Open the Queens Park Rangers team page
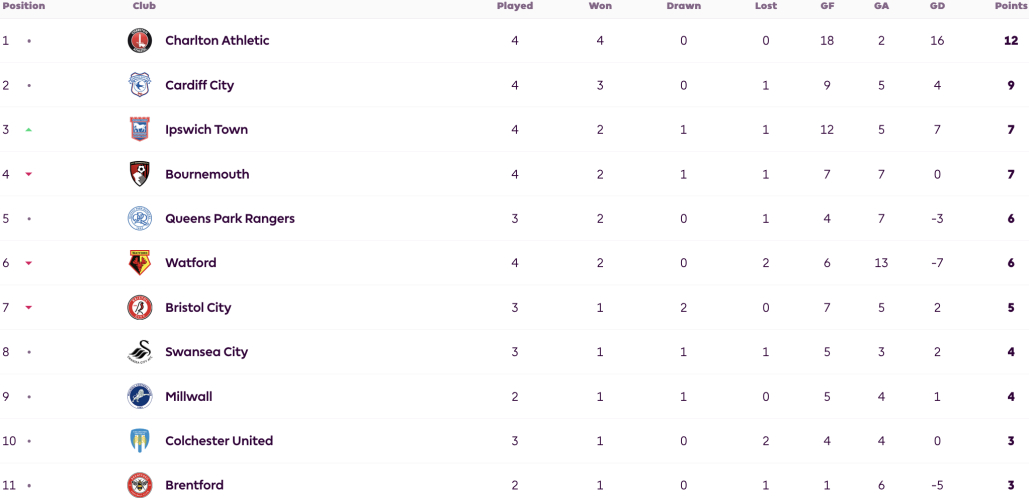 point(230,219)
